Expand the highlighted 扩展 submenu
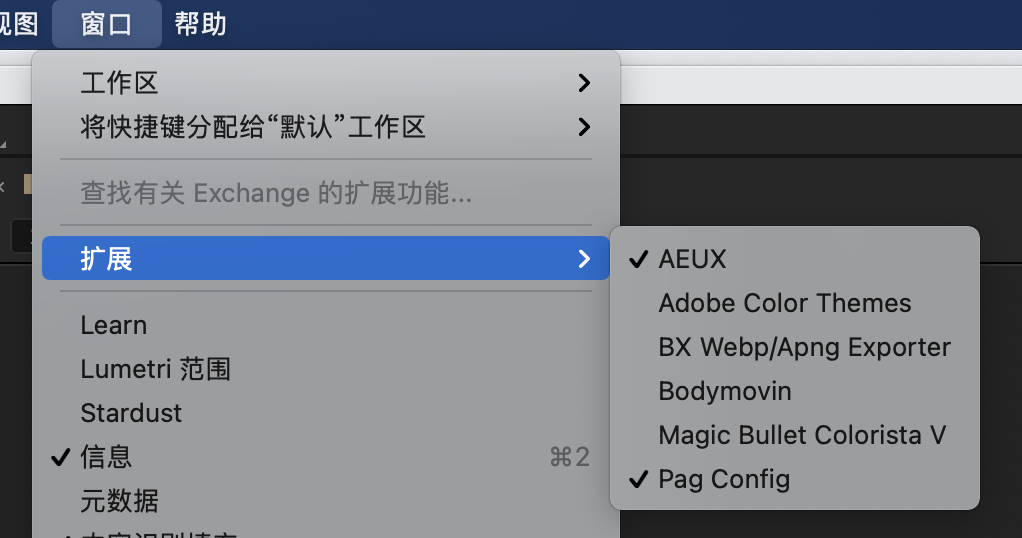This screenshot has height=538, width=1022. coord(326,258)
